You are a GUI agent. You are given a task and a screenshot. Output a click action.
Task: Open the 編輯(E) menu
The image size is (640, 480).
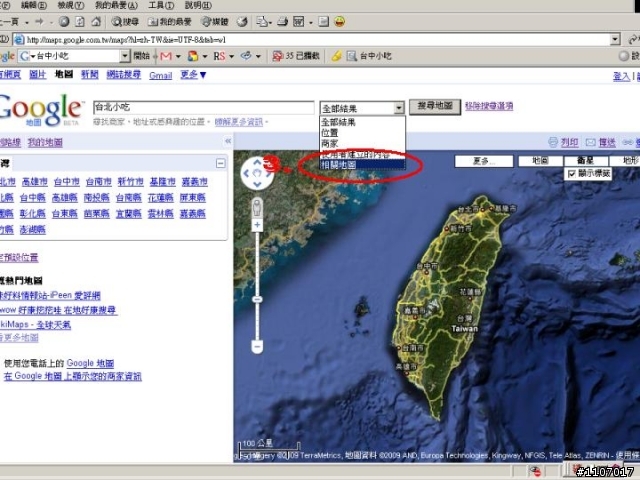33,5
